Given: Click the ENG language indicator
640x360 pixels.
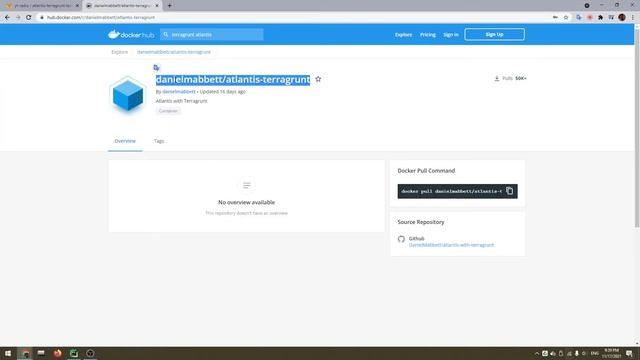Looking at the screenshot, I should pyautogui.click(x=595, y=353).
